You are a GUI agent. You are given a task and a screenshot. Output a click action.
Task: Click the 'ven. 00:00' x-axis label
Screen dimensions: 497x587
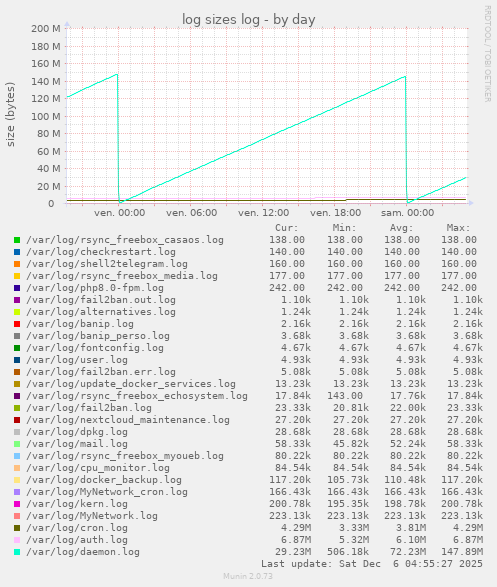pyautogui.click(x=119, y=213)
